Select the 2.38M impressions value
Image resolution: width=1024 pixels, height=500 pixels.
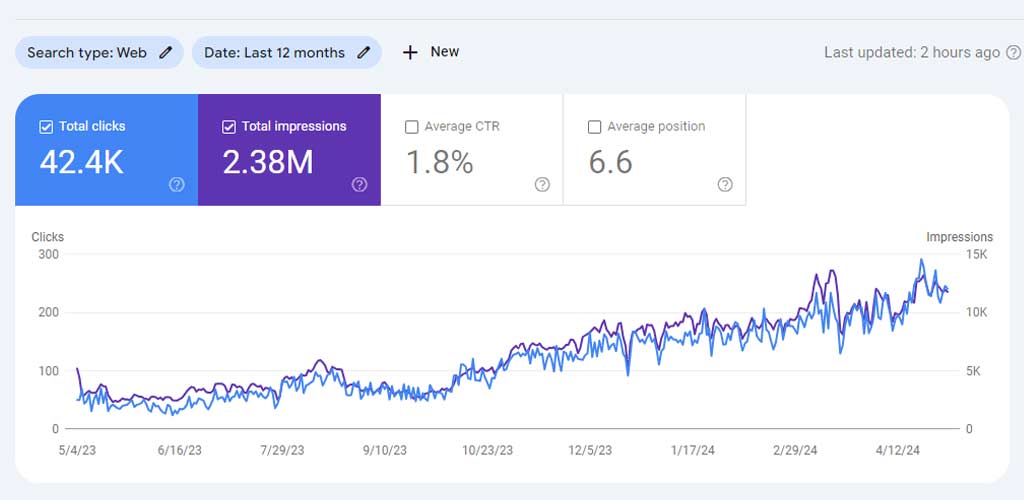click(x=268, y=163)
